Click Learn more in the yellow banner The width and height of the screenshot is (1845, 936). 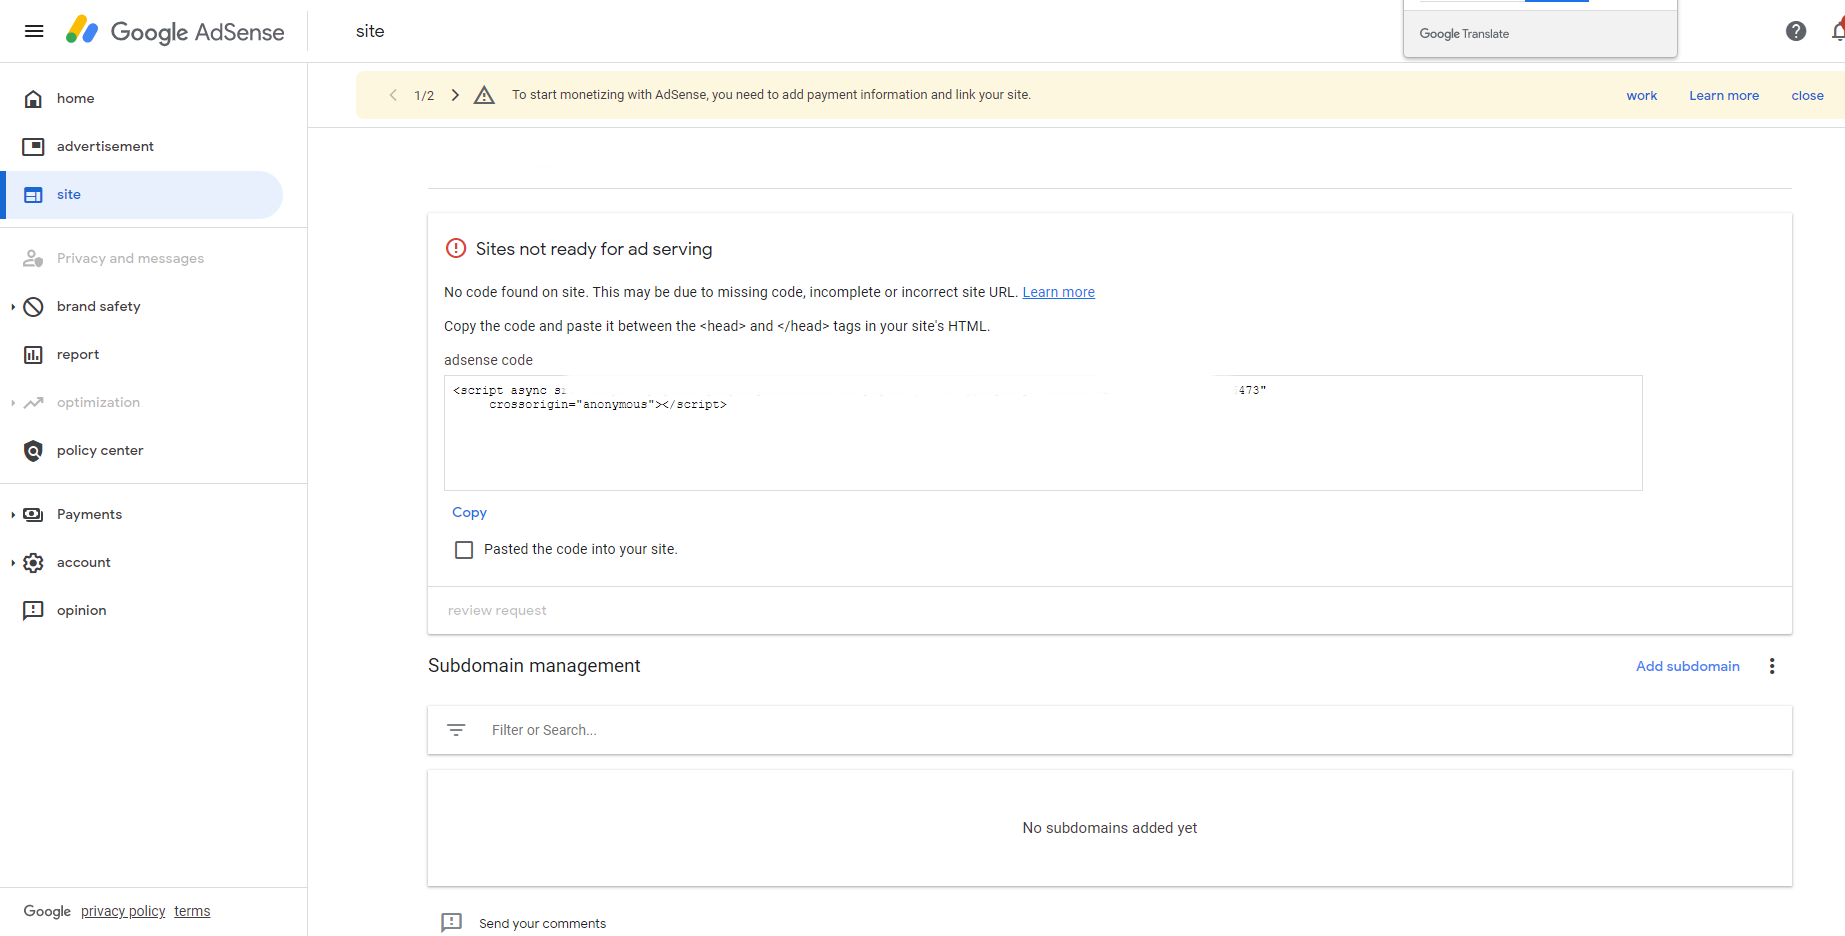click(1724, 96)
